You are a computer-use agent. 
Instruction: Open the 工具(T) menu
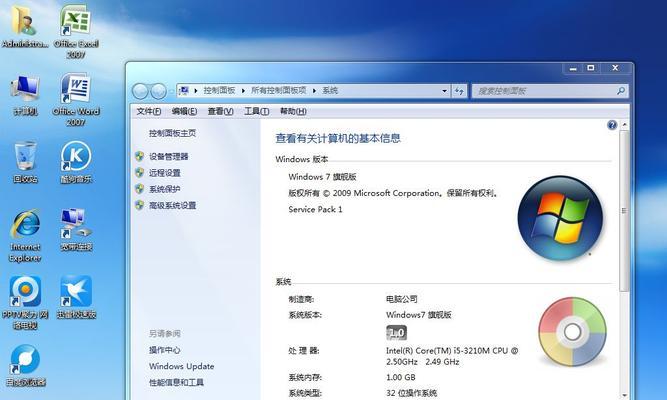pyautogui.click(x=256, y=111)
